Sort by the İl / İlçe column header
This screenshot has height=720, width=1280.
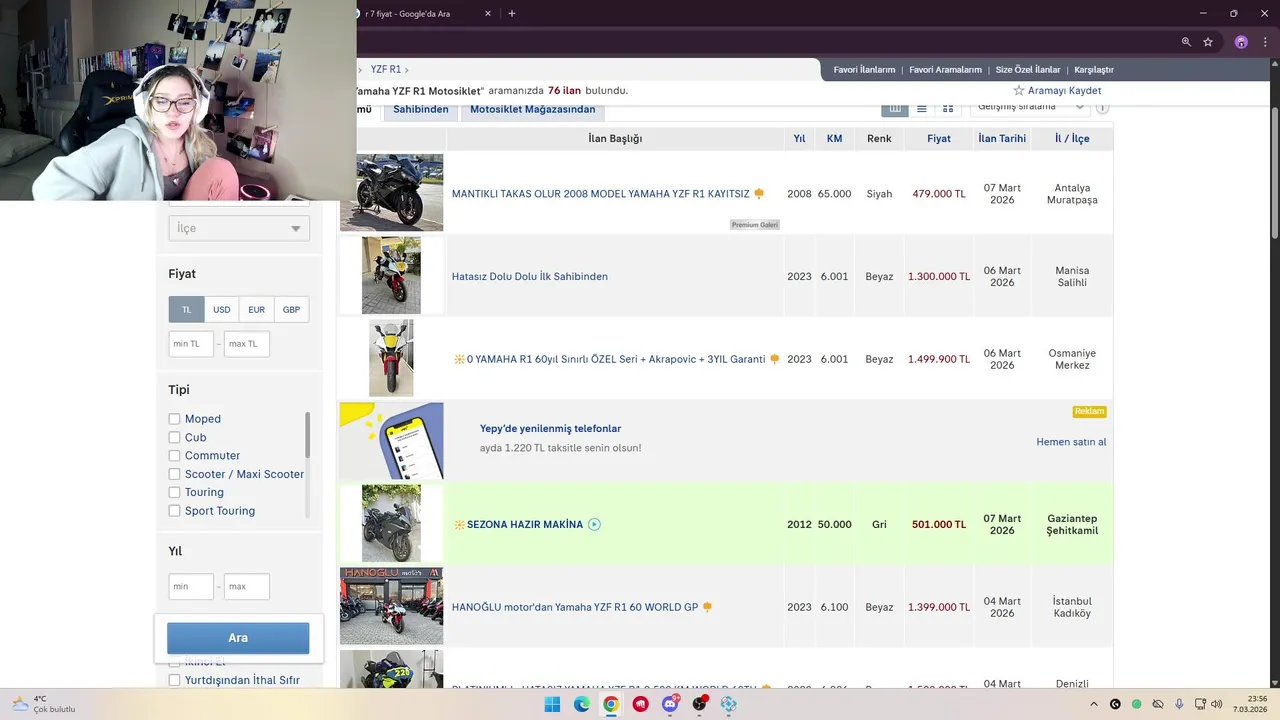[1072, 139]
